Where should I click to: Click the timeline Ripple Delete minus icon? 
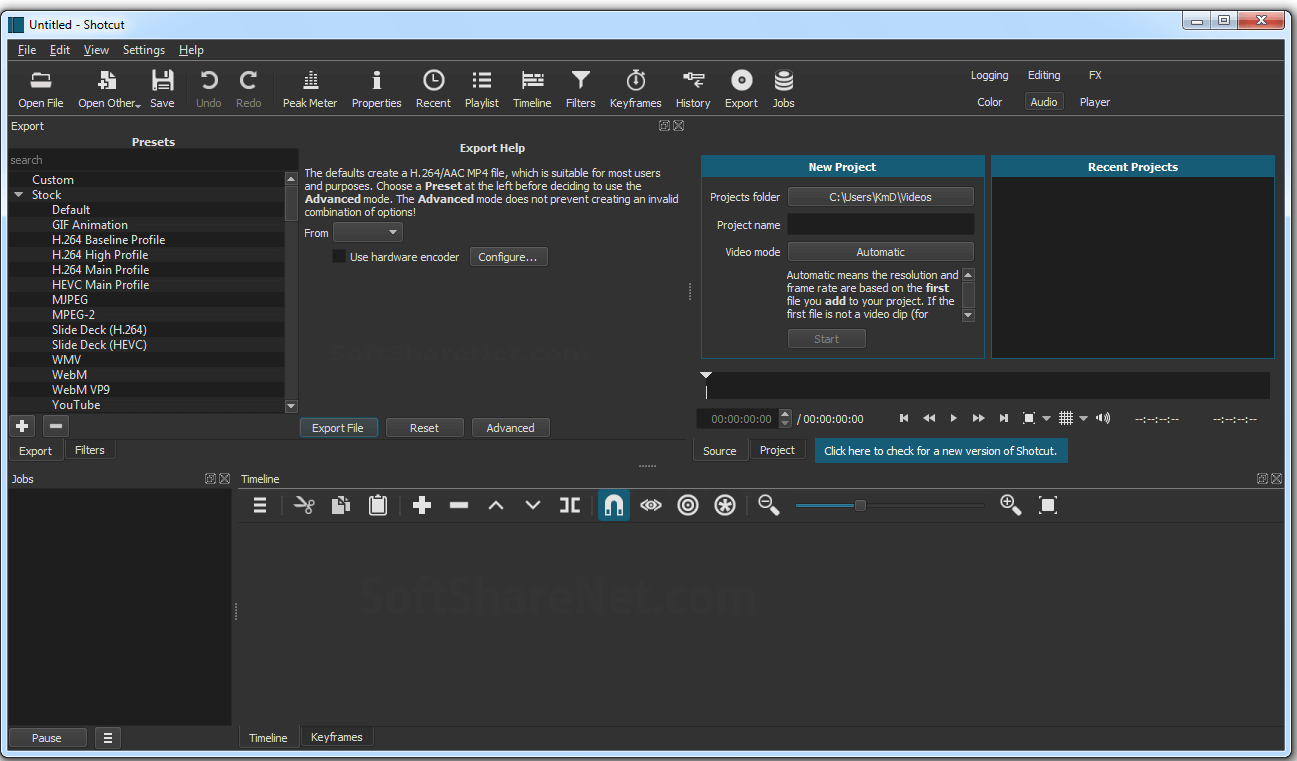click(459, 506)
